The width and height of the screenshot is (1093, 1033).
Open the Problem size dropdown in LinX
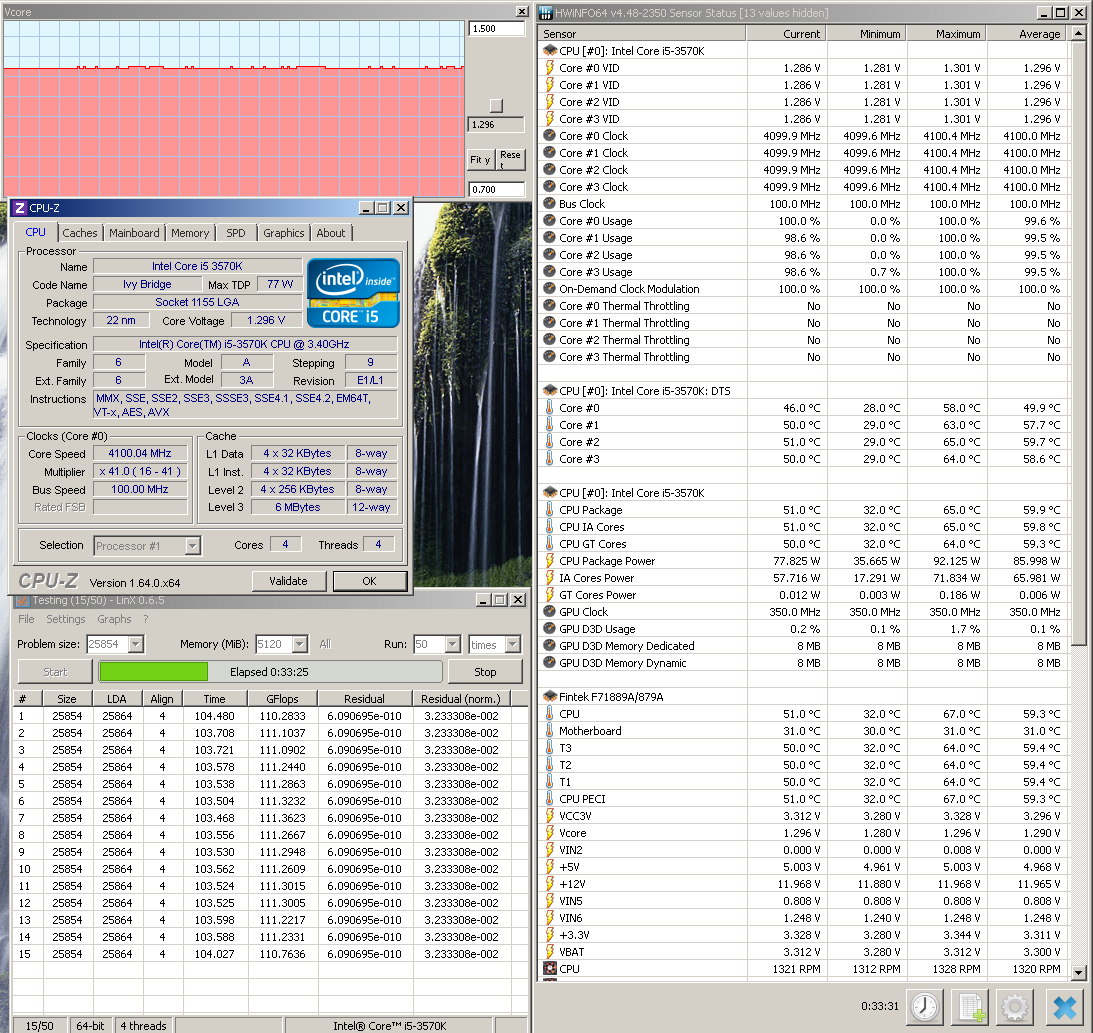tap(136, 645)
